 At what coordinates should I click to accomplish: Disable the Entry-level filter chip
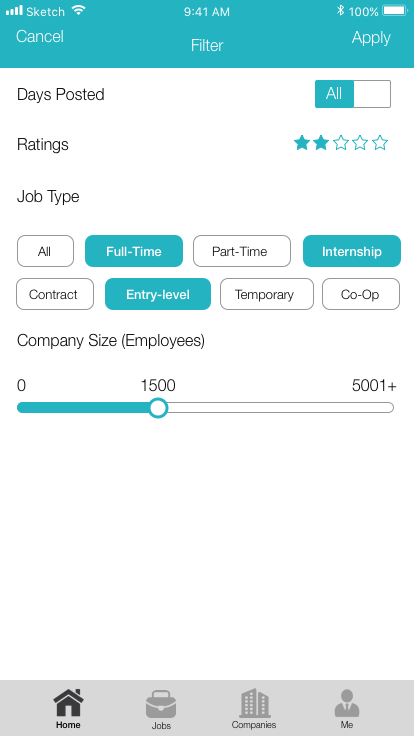click(x=158, y=294)
